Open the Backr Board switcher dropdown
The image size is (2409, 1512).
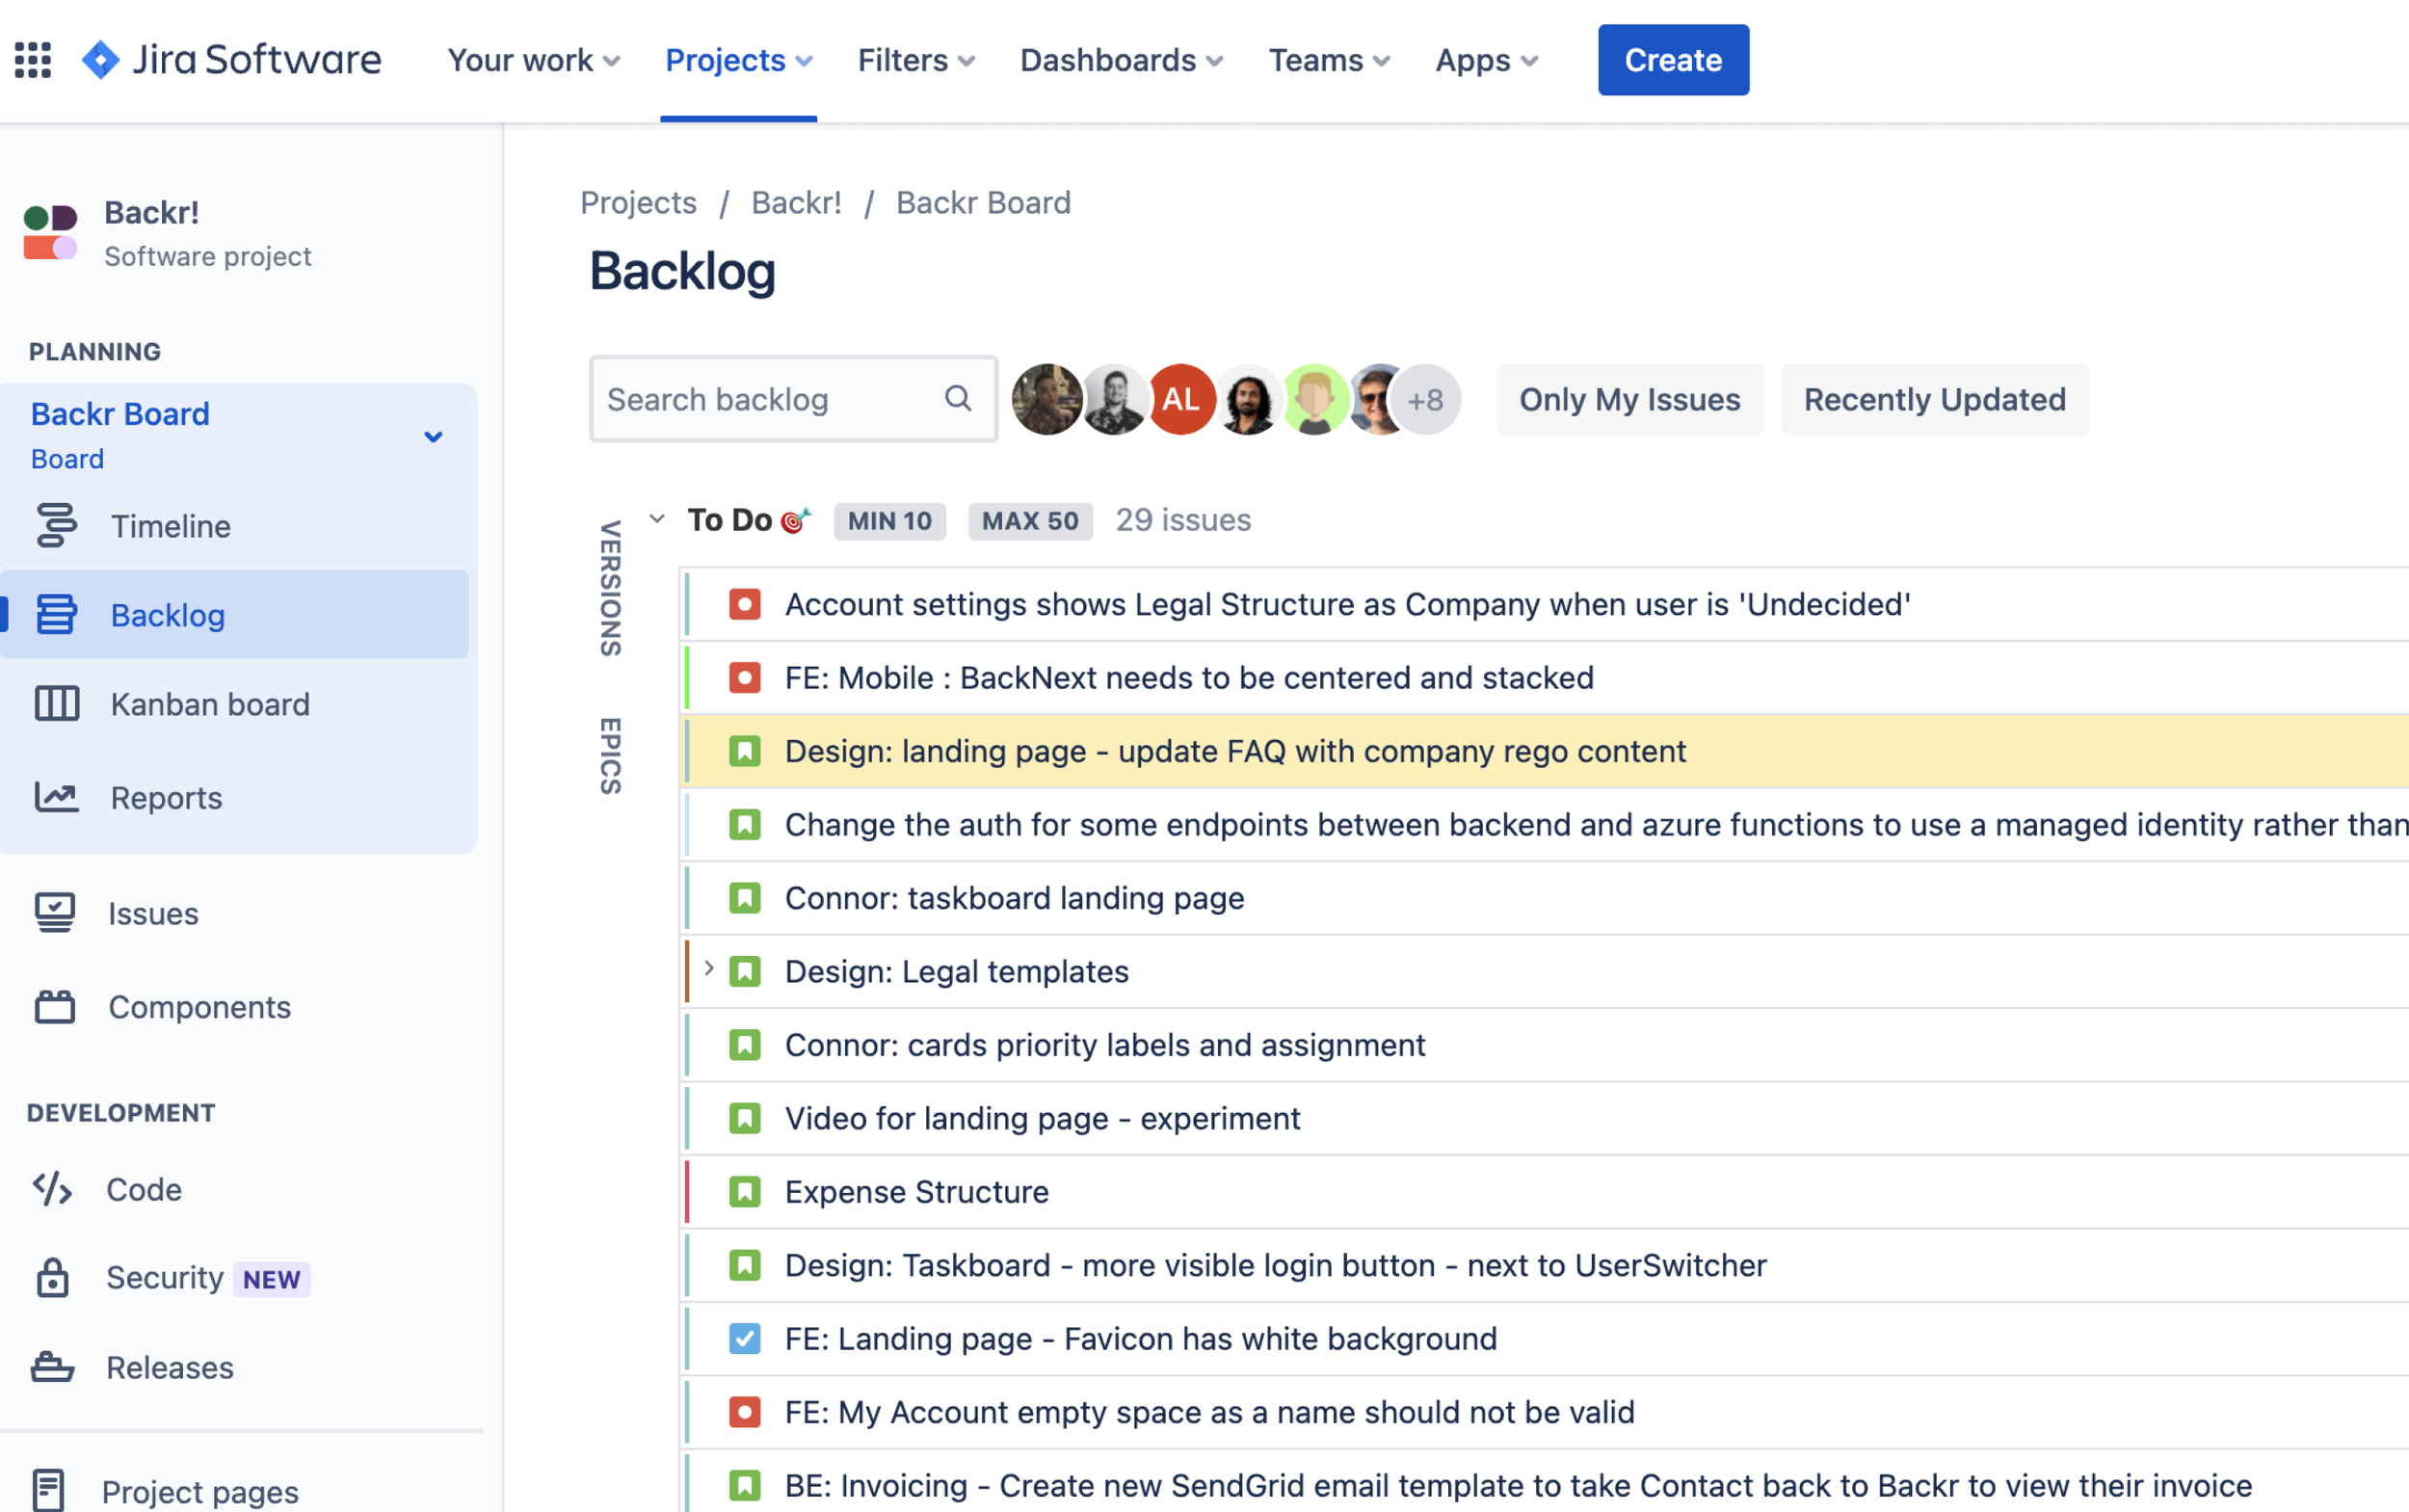(433, 436)
